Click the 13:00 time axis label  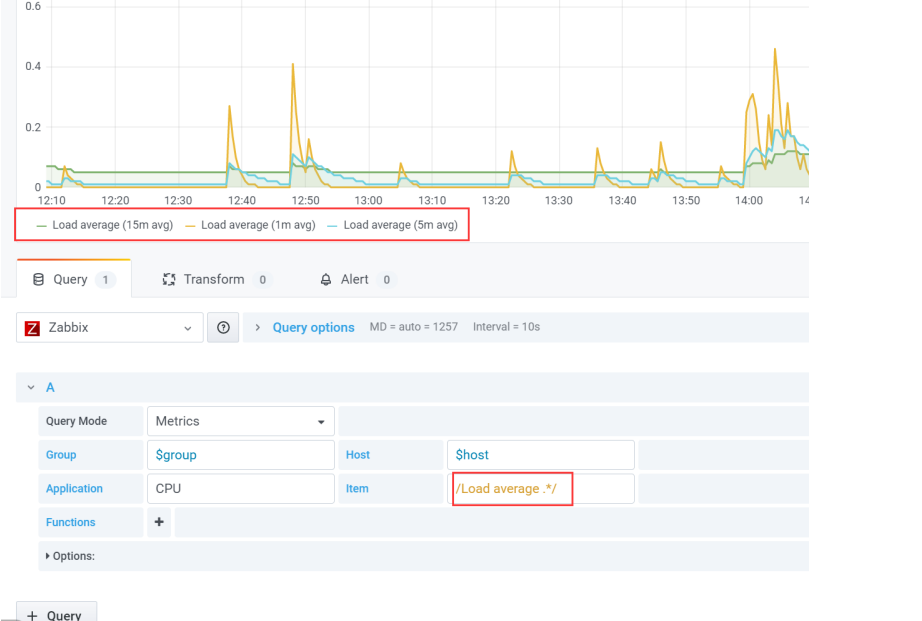point(368,201)
